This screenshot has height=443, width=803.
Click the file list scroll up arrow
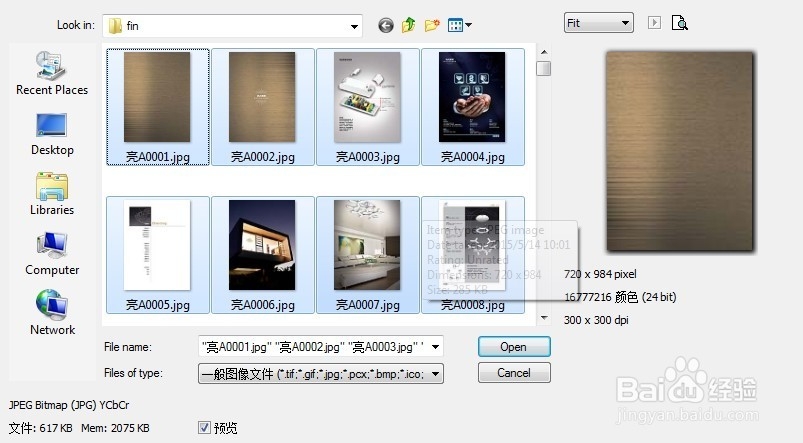point(544,52)
